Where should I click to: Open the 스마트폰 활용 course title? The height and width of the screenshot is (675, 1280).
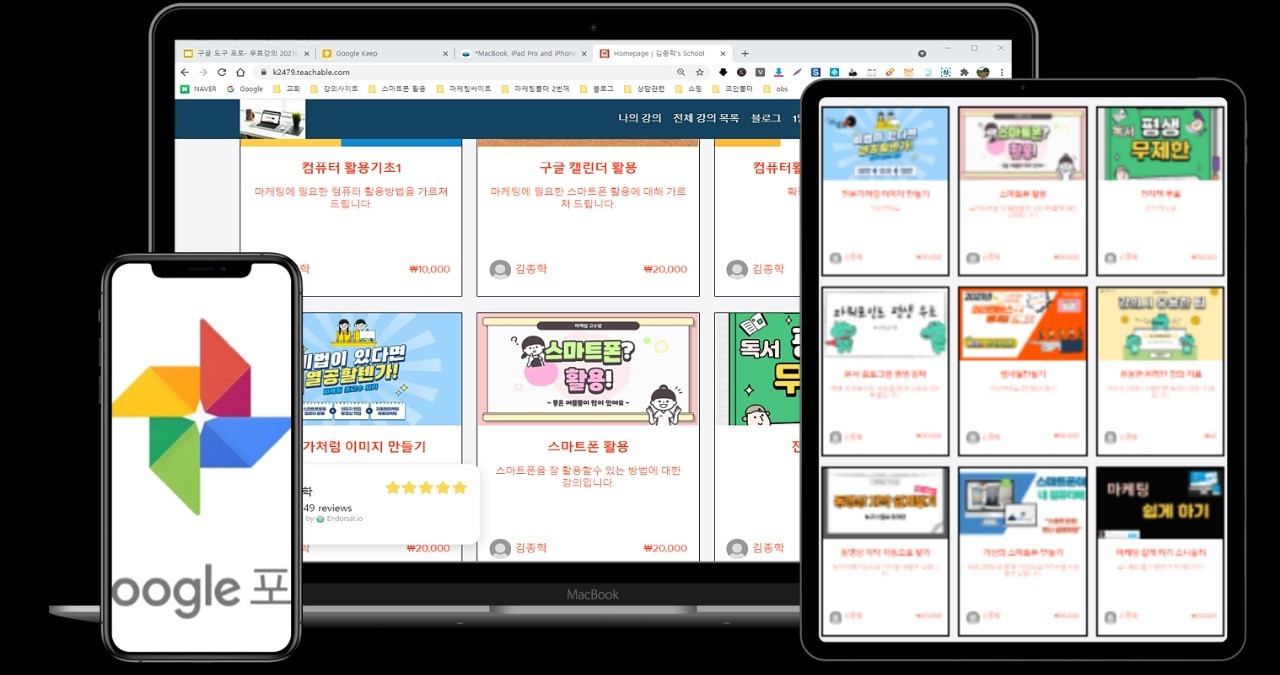click(x=588, y=446)
